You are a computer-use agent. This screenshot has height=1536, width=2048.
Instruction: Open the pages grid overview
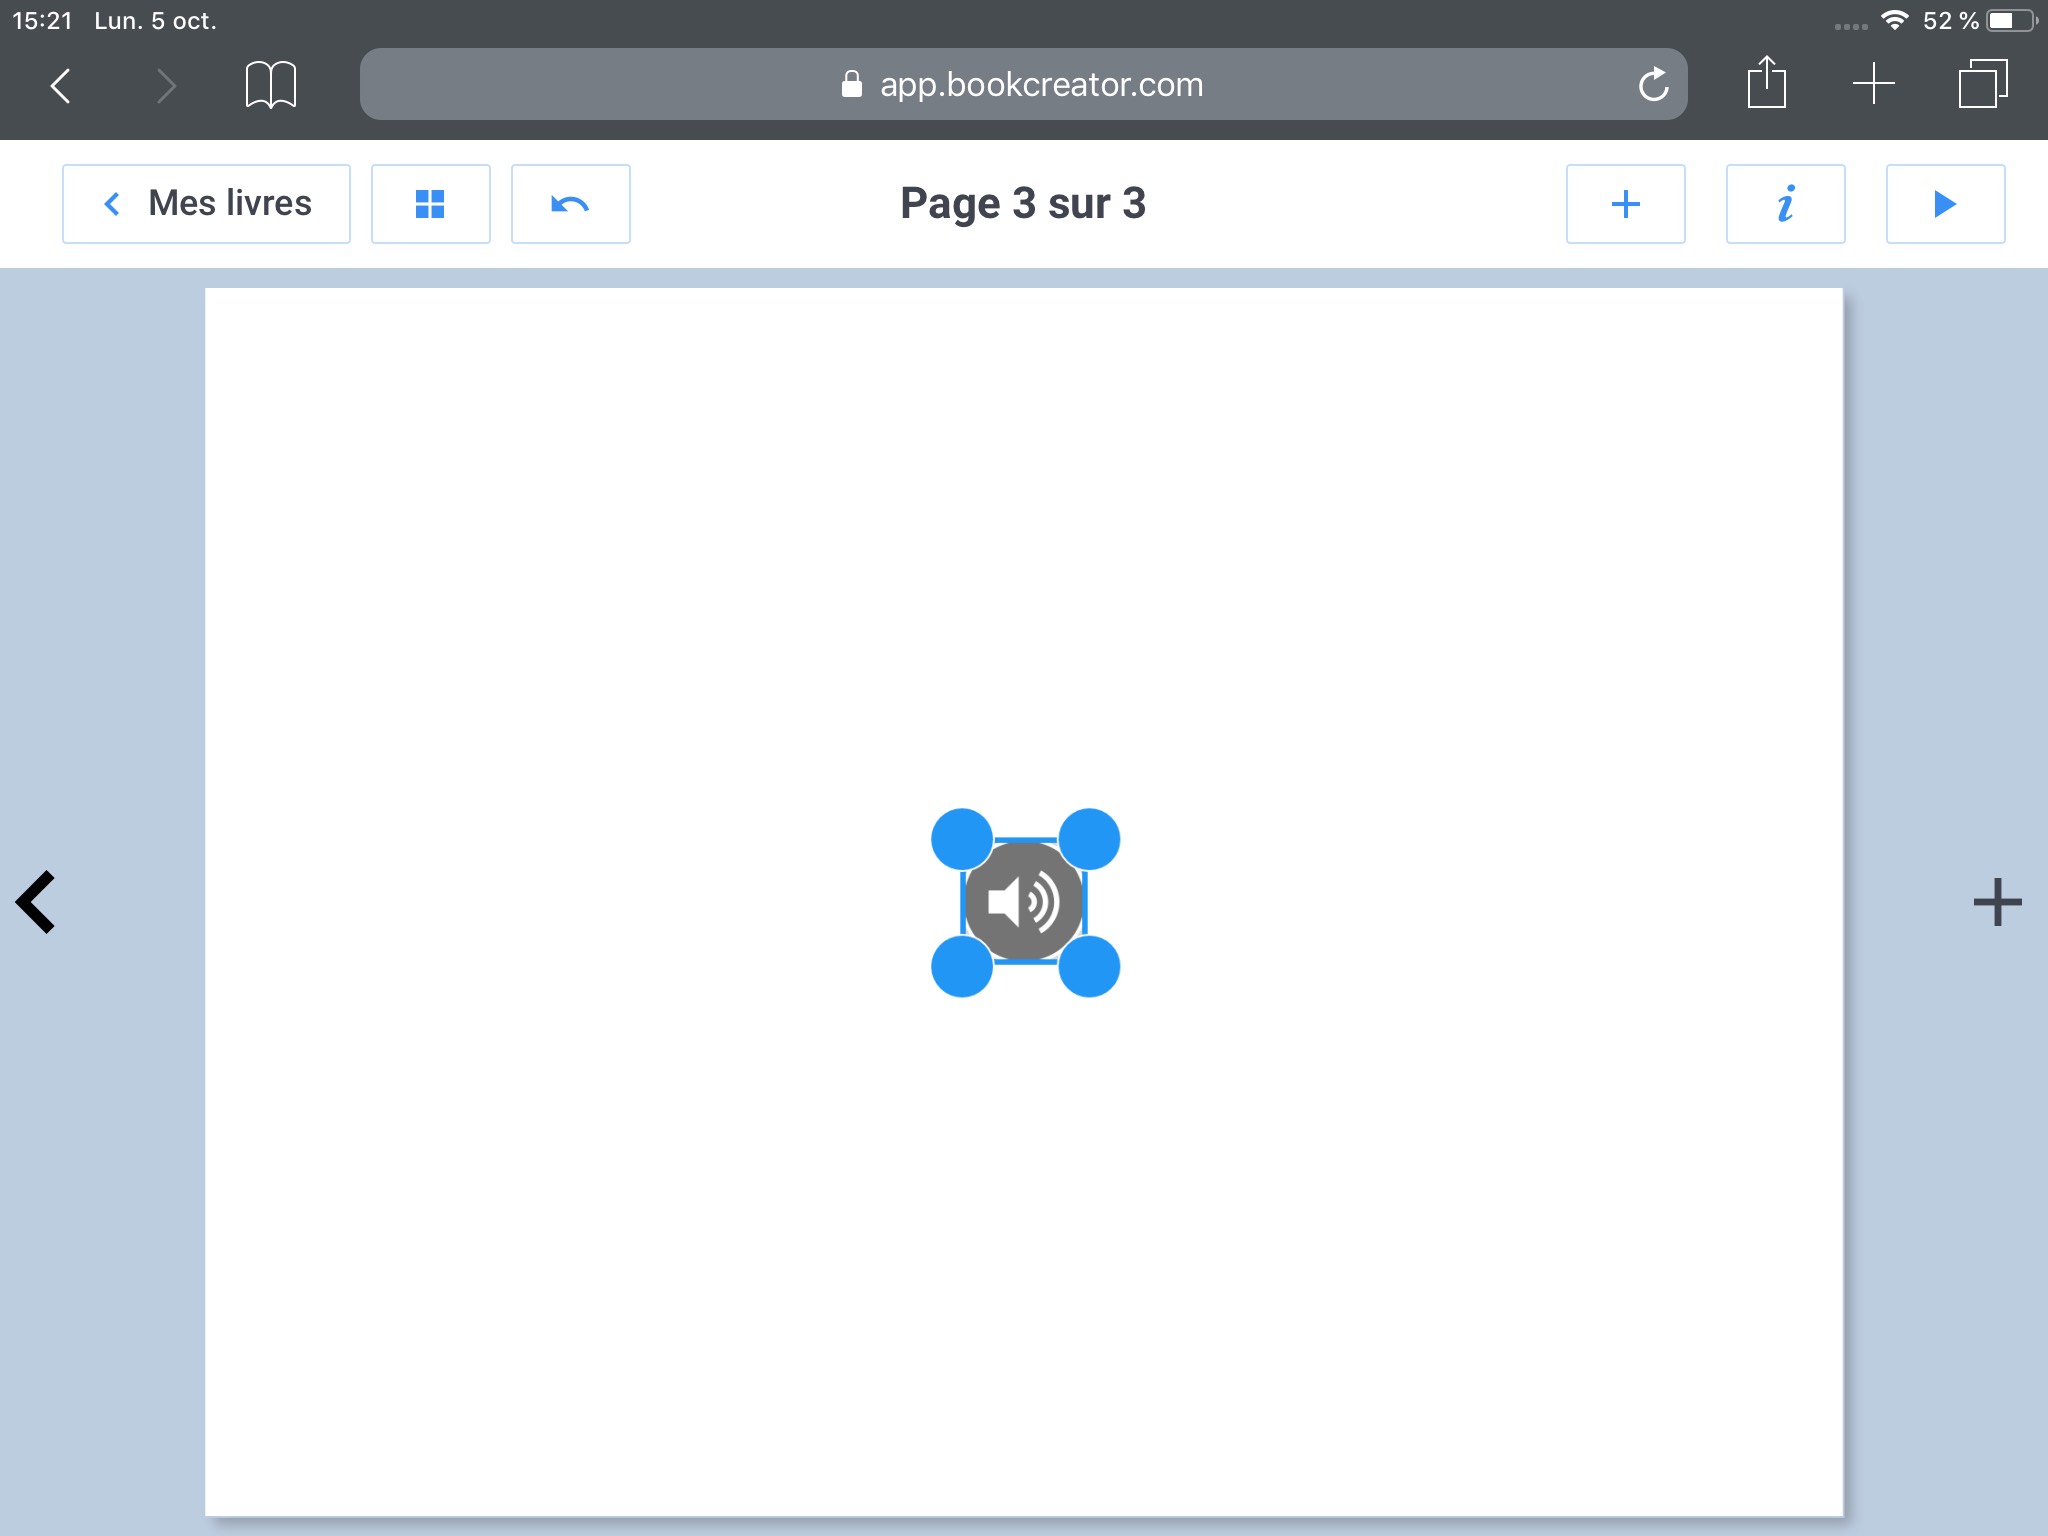point(430,204)
